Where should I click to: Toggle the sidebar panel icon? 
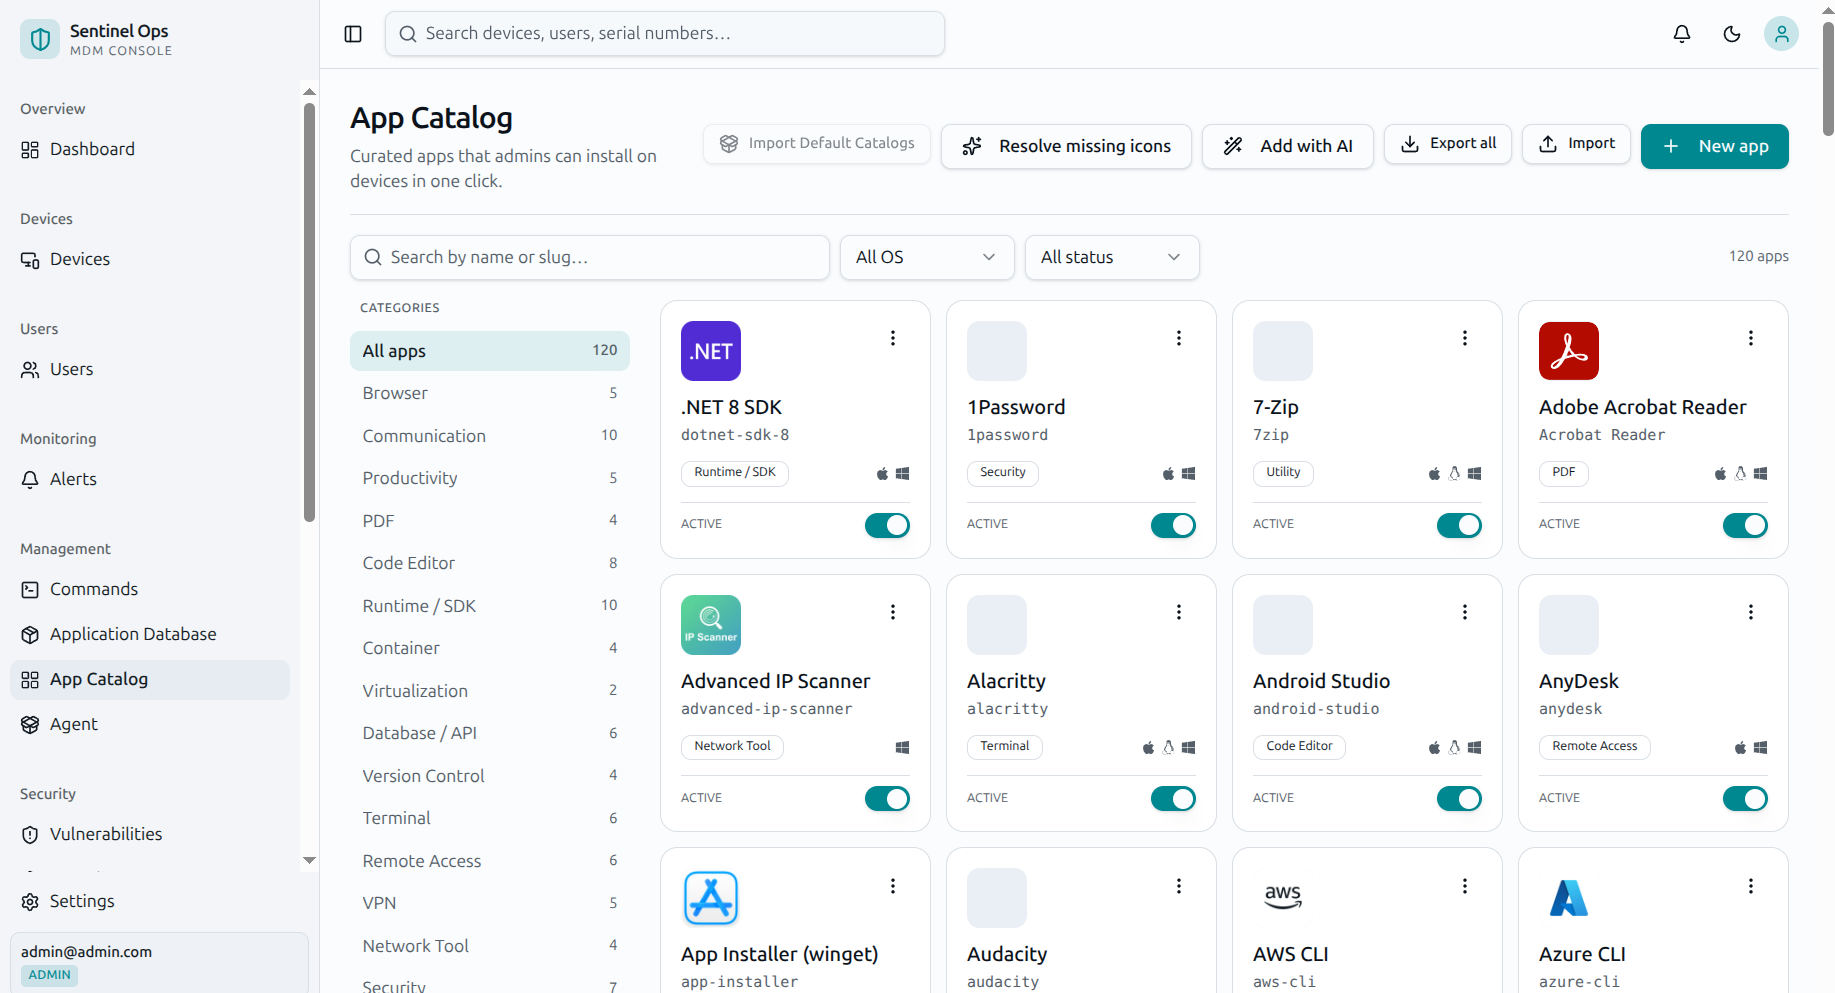tap(353, 34)
